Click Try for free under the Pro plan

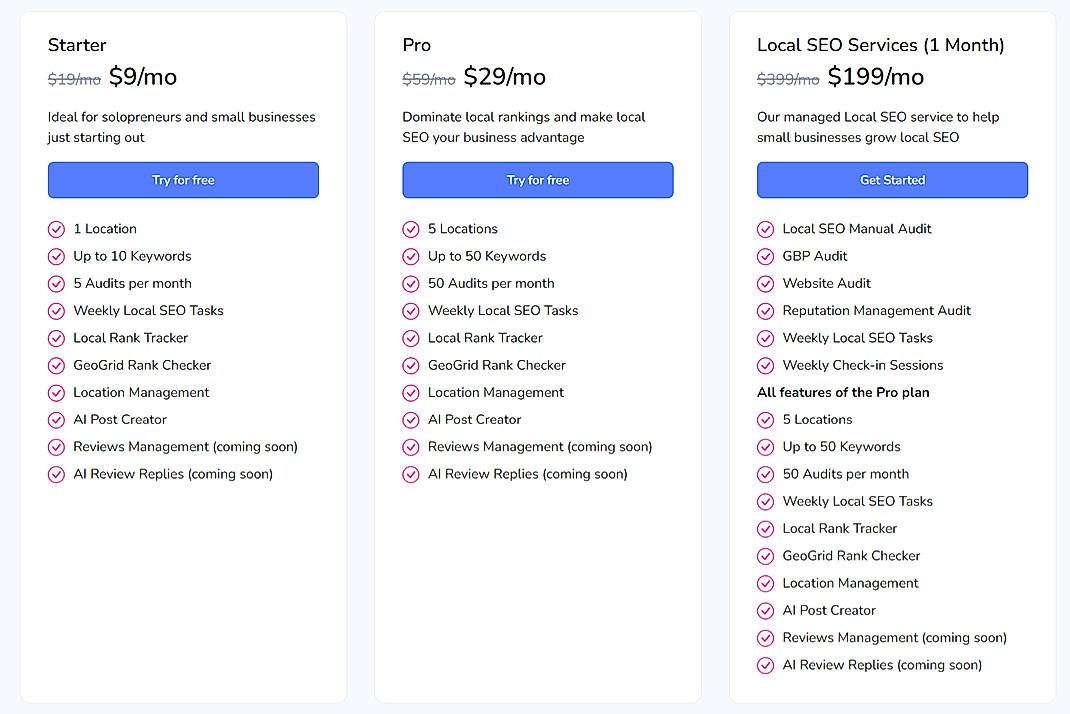[537, 180]
